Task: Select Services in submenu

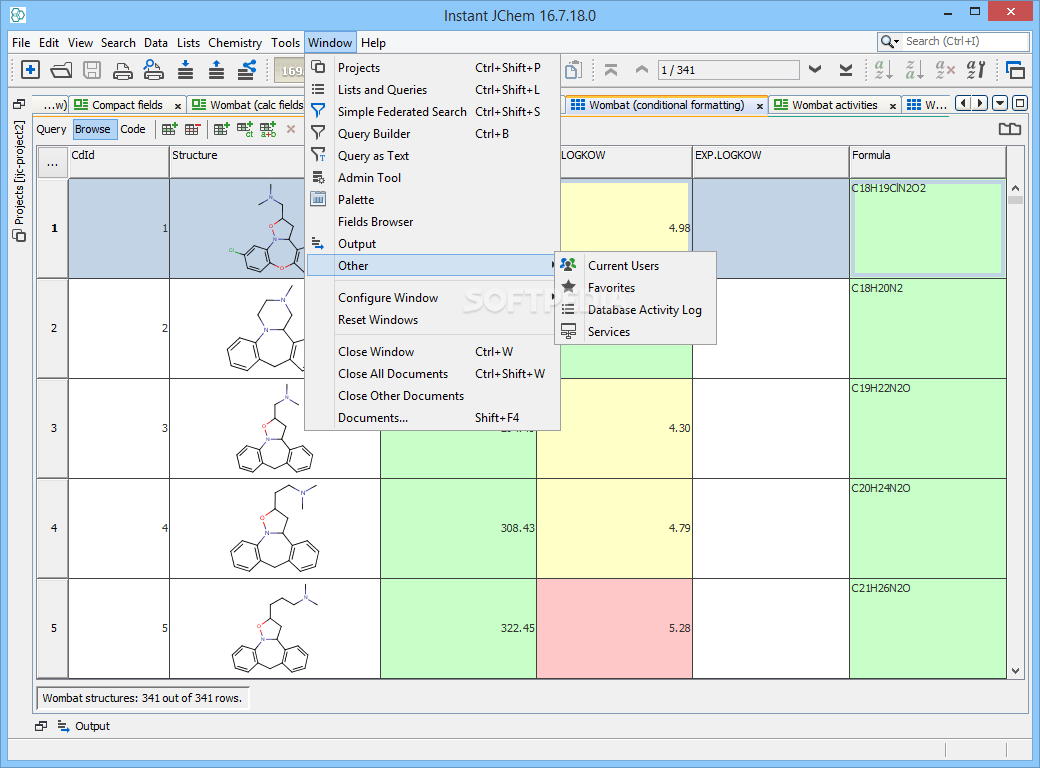Action: 635,332
